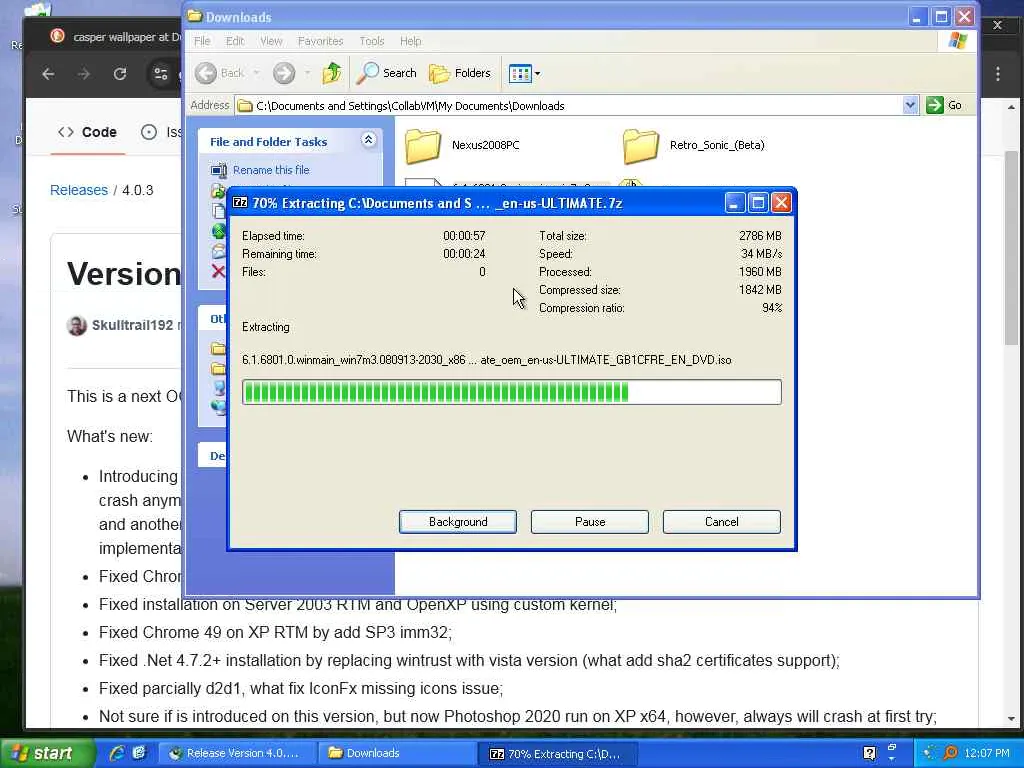Click the orange magnifier system tray icon
The height and width of the screenshot is (768, 1024).
click(x=950, y=754)
